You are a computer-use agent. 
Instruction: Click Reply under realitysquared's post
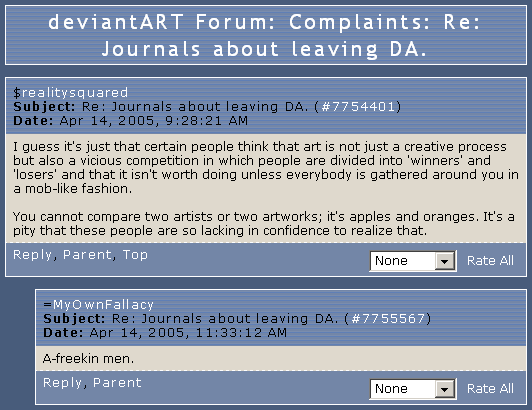pos(32,255)
